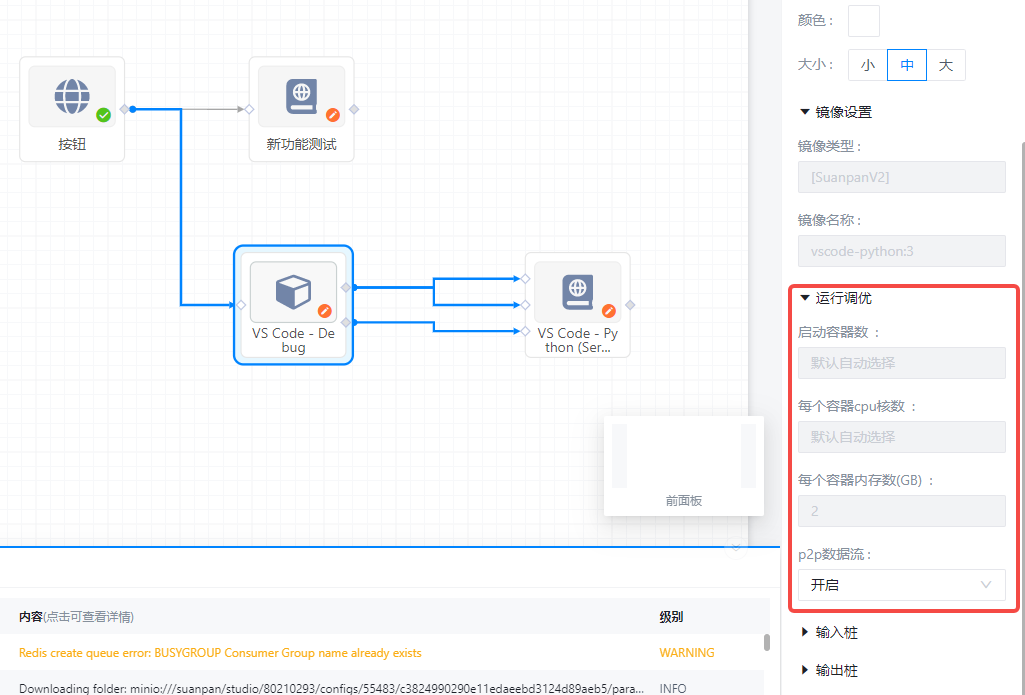Click the book icon on 新功能测试 node
The width and height of the screenshot is (1025, 695).
coord(301,96)
